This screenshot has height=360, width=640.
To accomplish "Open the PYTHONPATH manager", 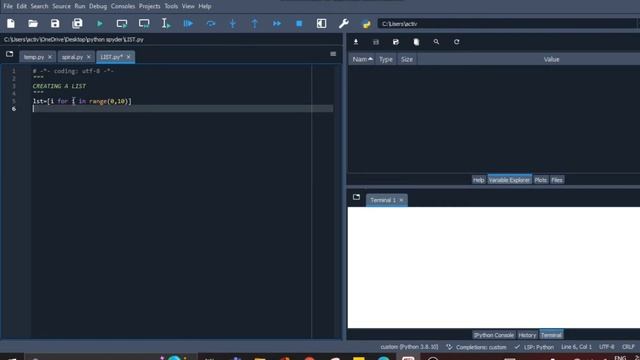I will [x=366, y=24].
